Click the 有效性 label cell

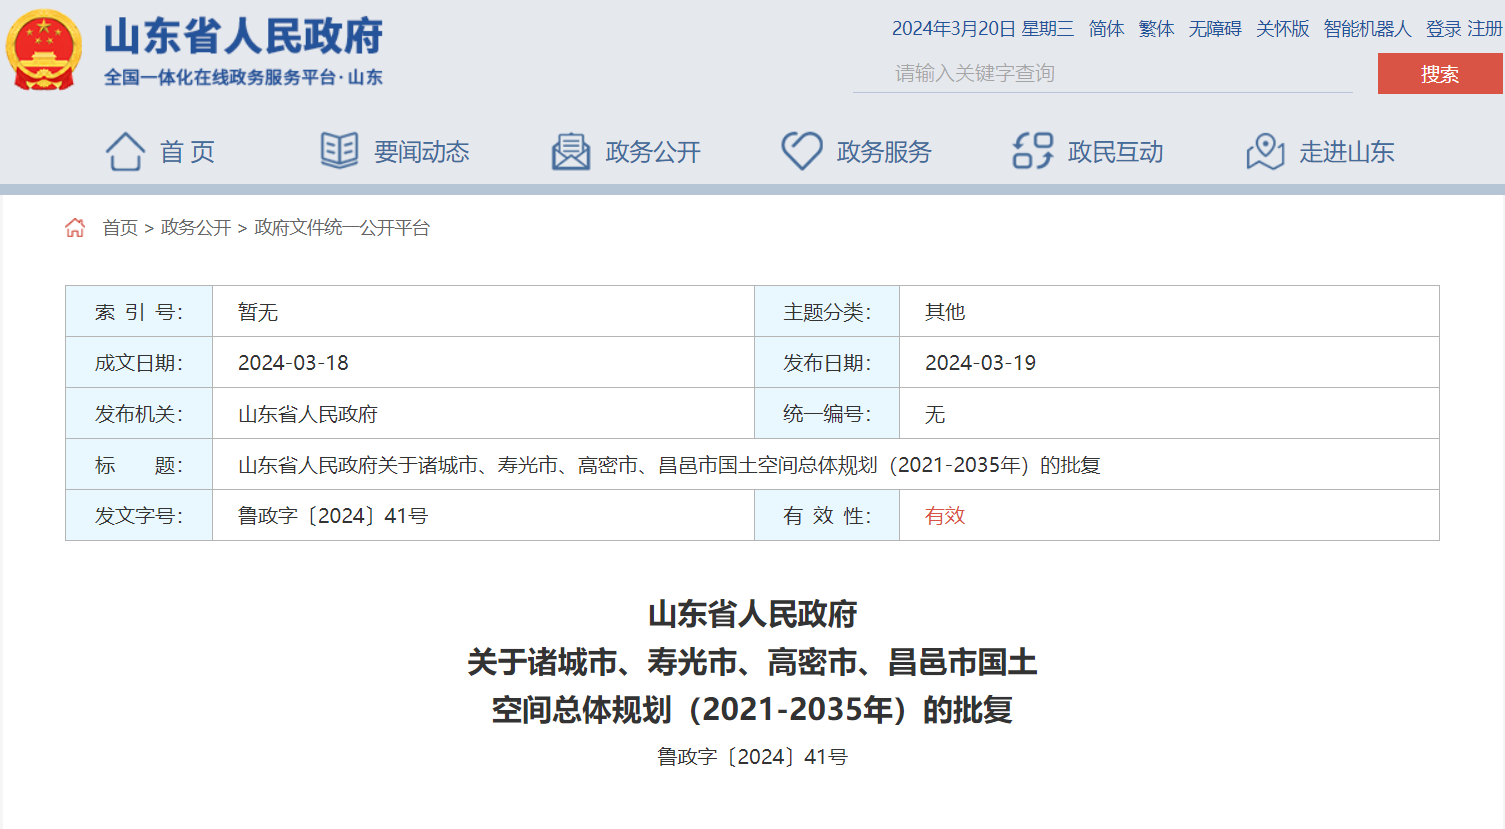(x=827, y=516)
